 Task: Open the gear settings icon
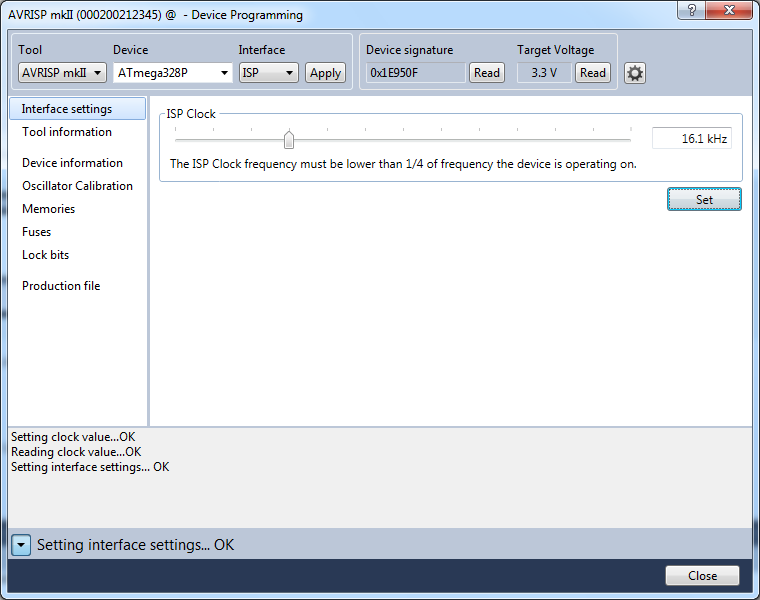[x=635, y=73]
